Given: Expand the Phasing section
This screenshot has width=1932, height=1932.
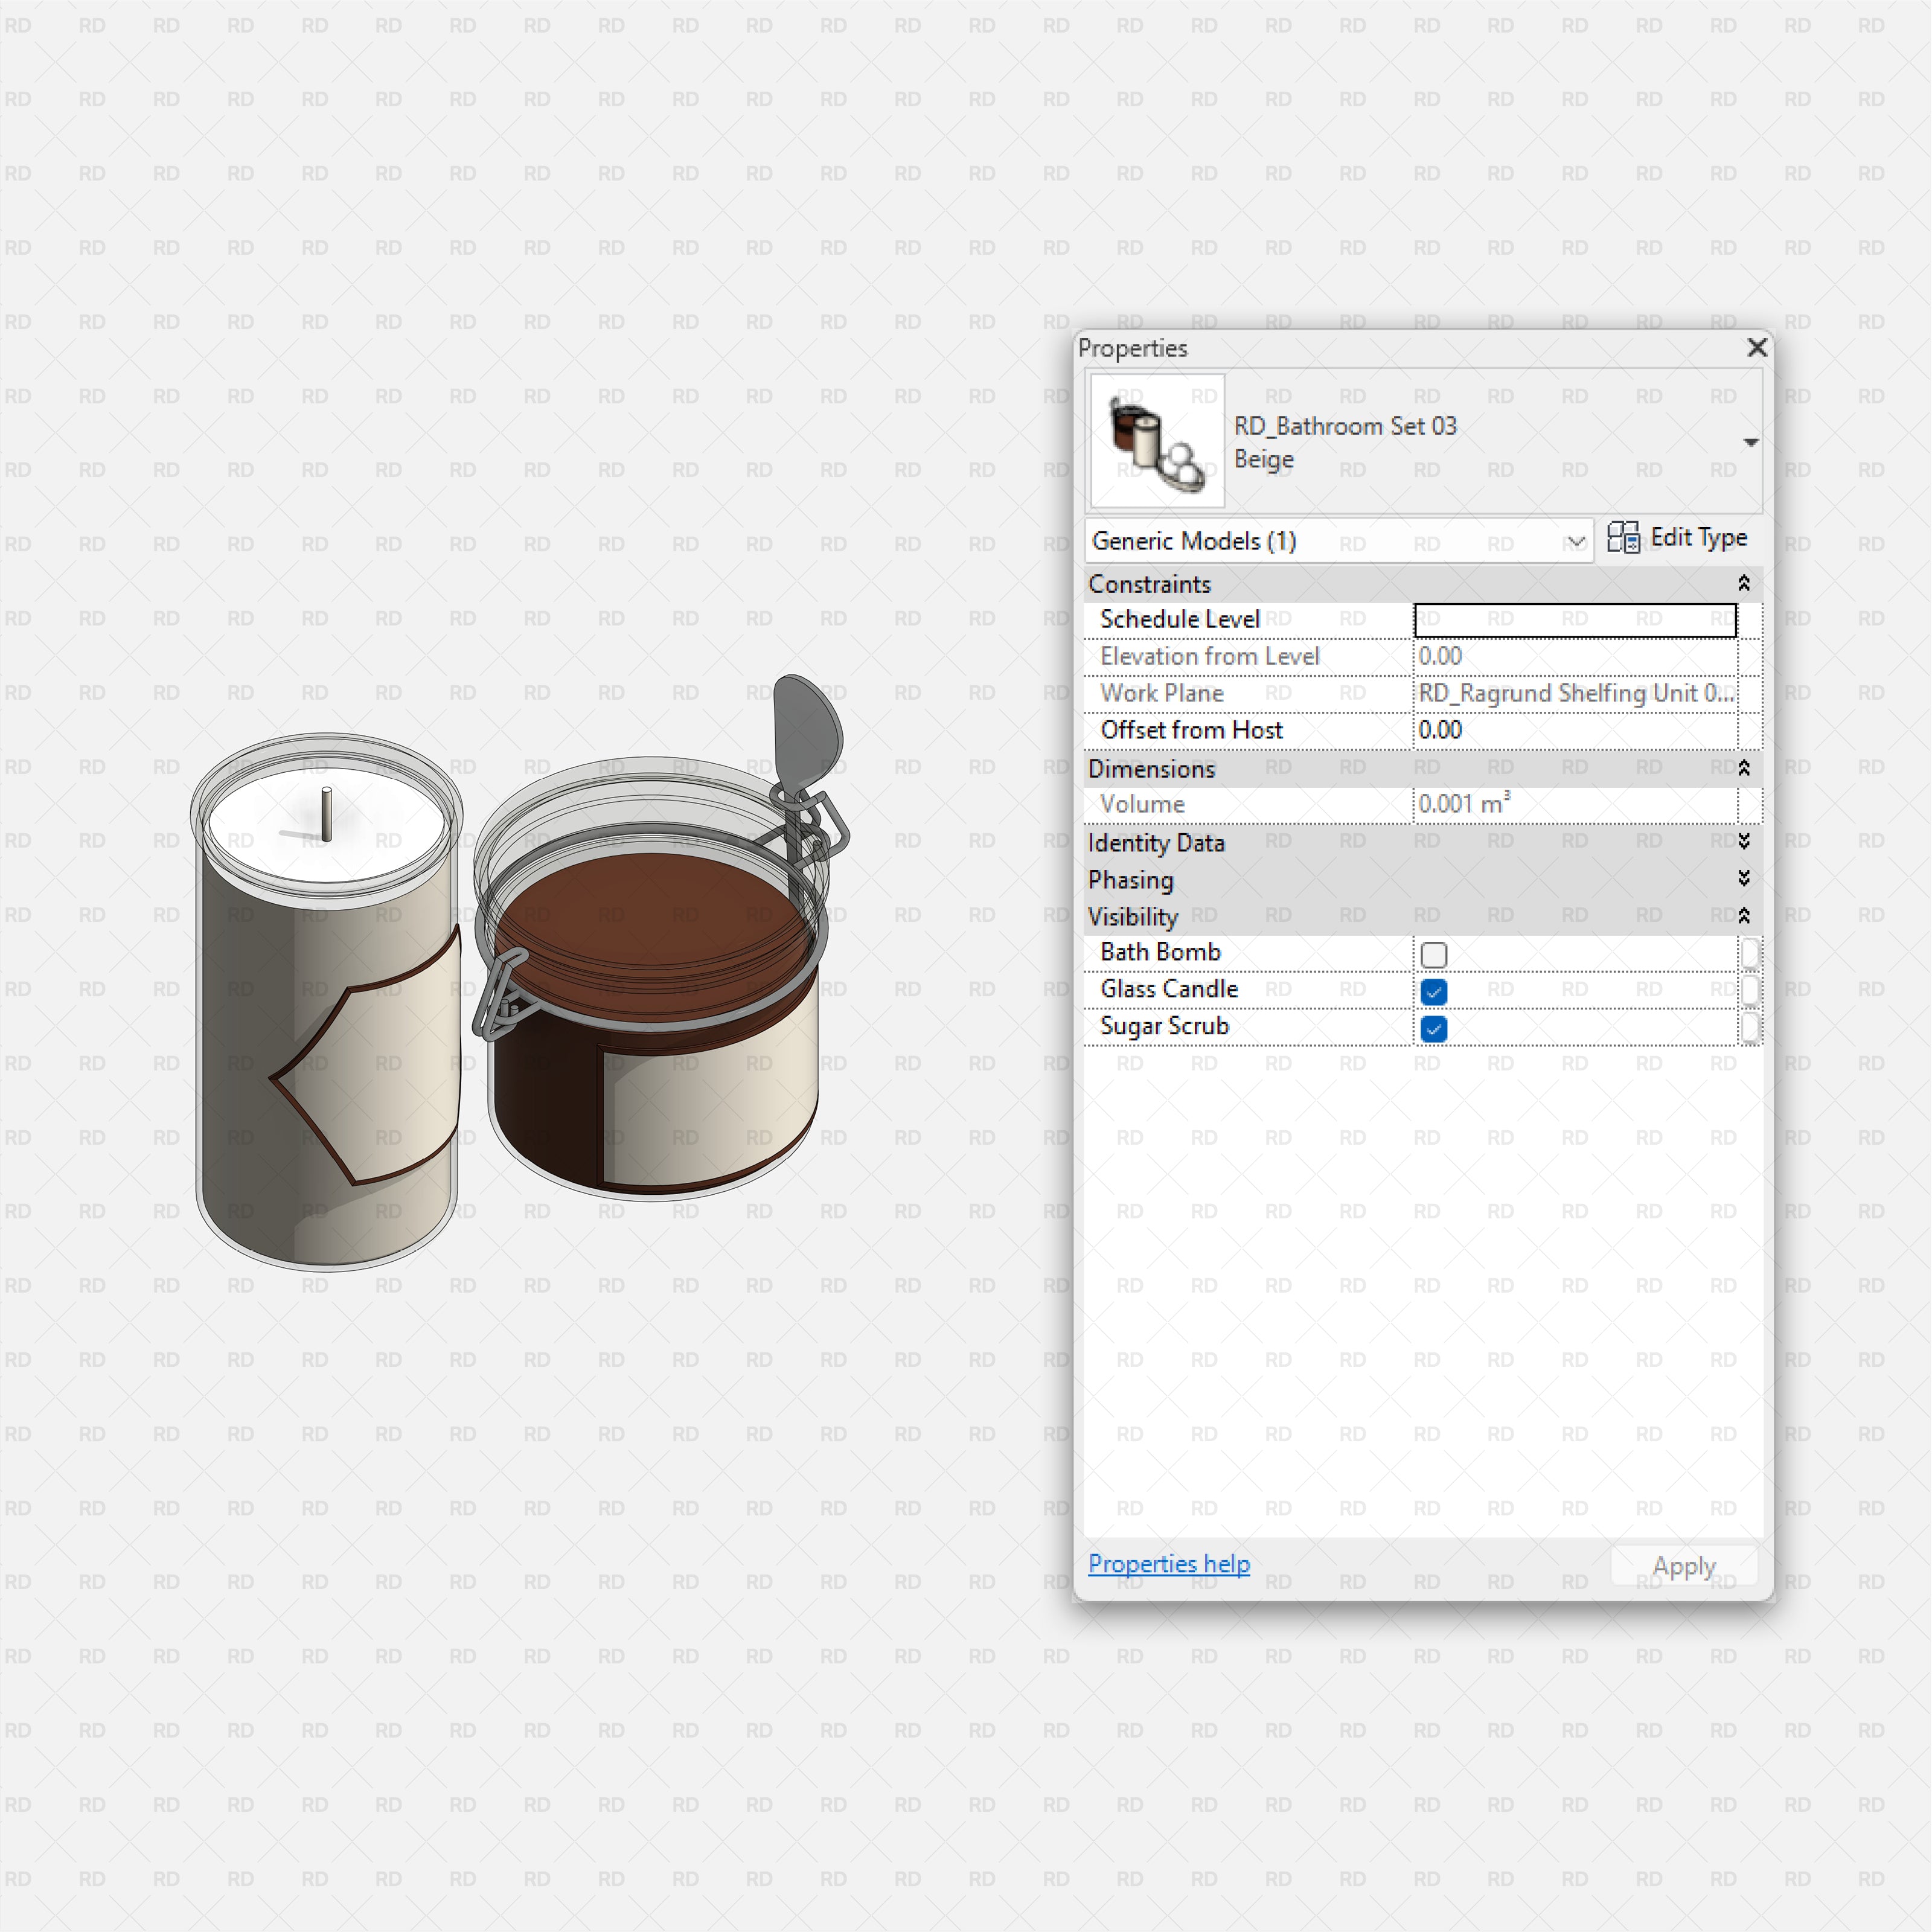Looking at the screenshot, I should click(1743, 879).
